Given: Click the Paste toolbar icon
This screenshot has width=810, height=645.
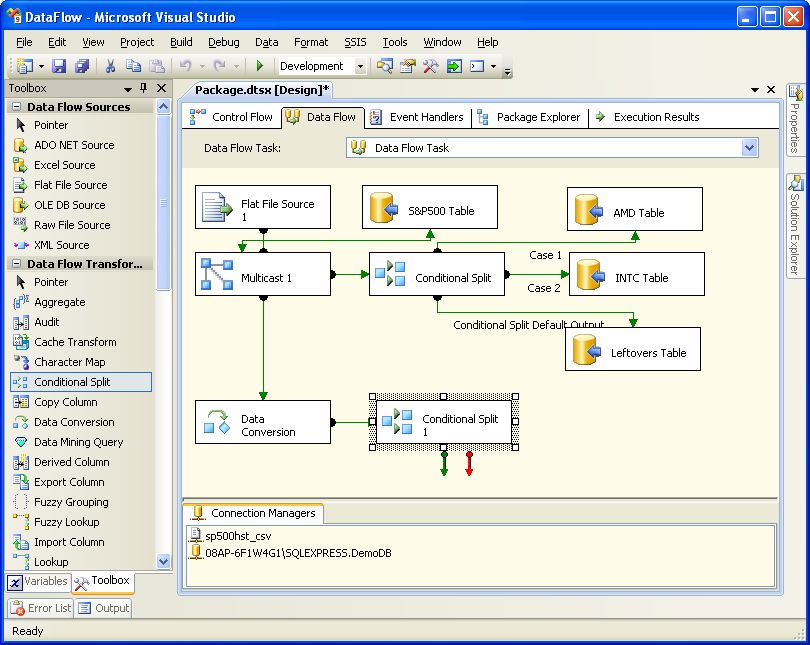Looking at the screenshot, I should pyautogui.click(x=157, y=66).
